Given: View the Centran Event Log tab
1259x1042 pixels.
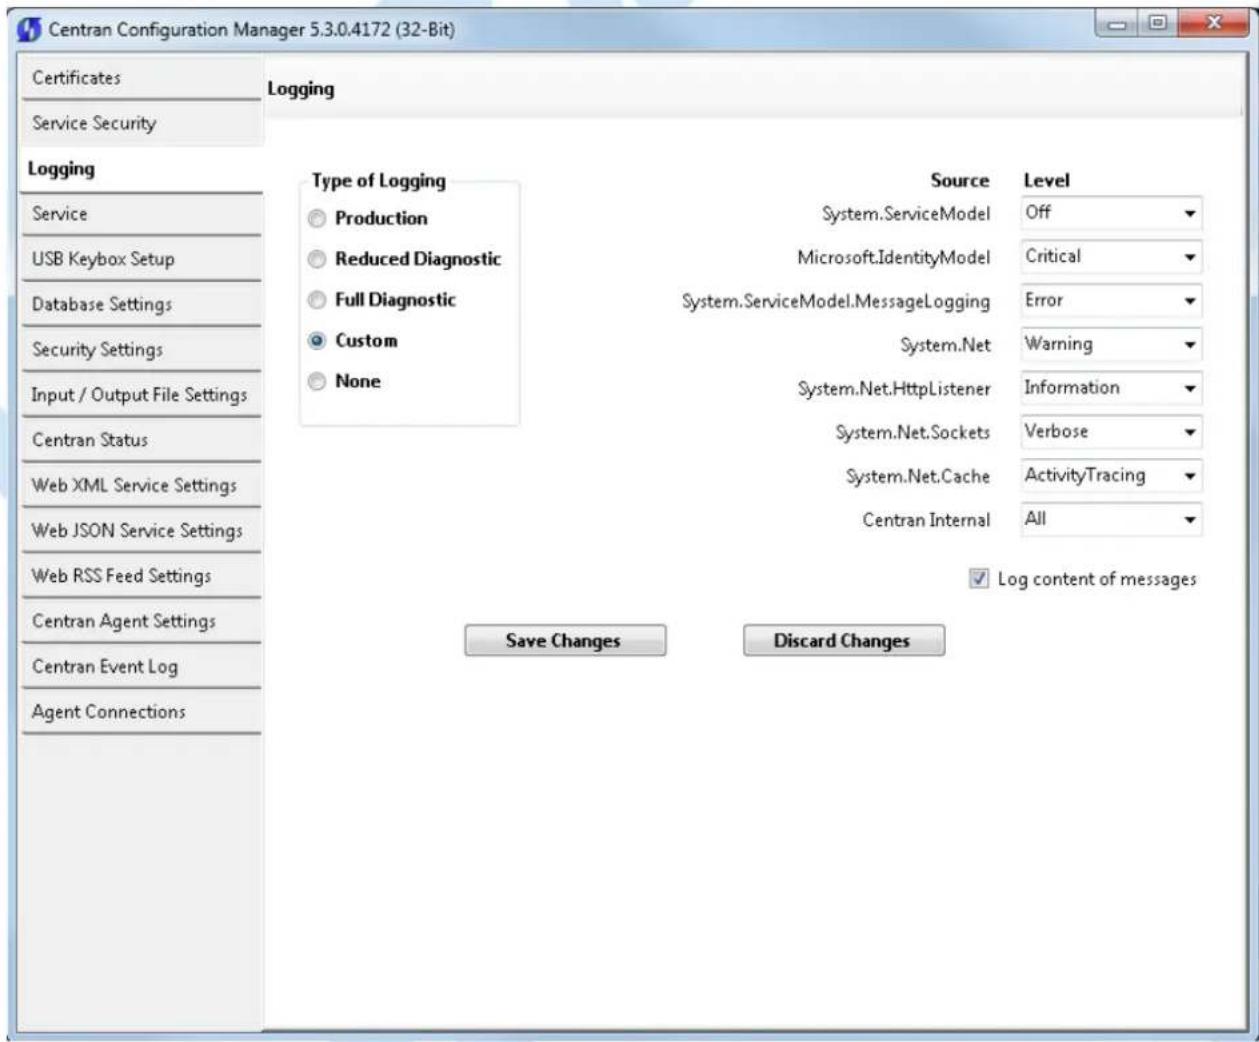Looking at the screenshot, I should coord(141,666).
